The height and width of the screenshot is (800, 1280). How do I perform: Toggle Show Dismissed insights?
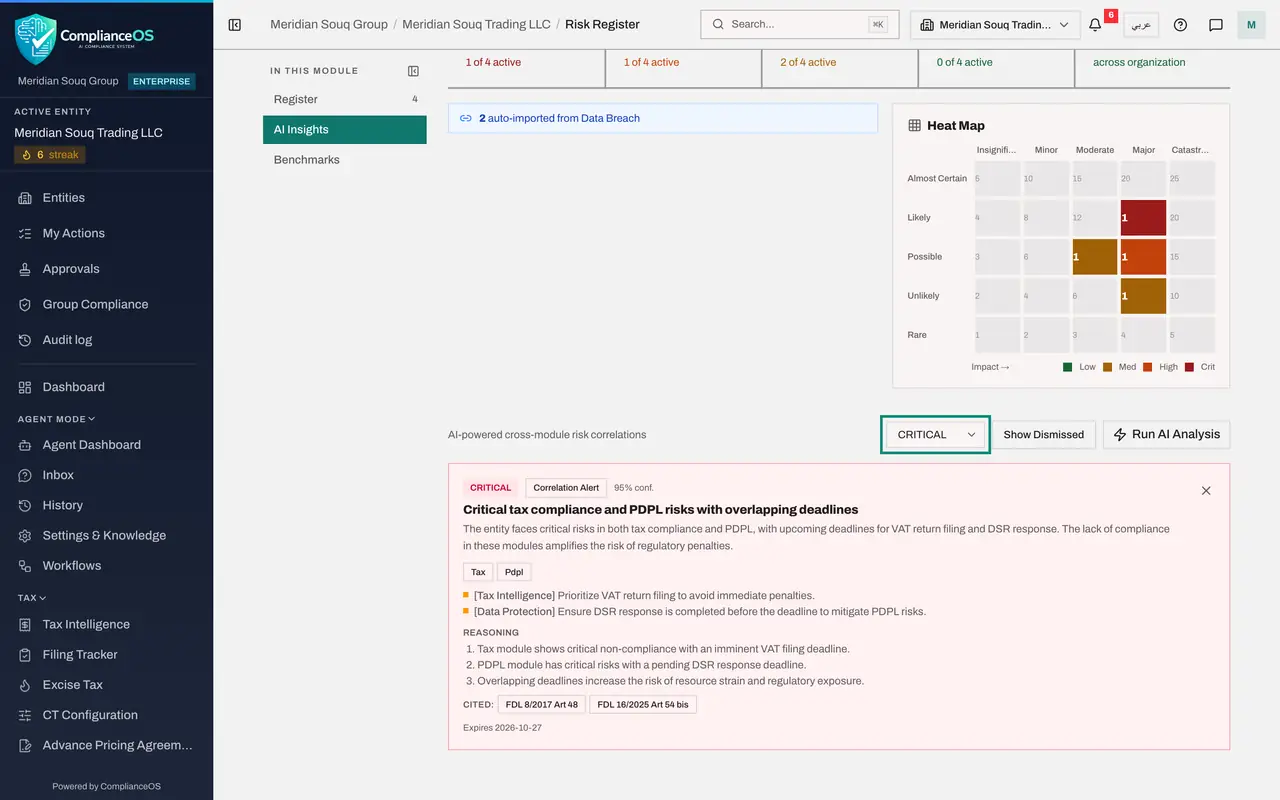coord(1043,435)
